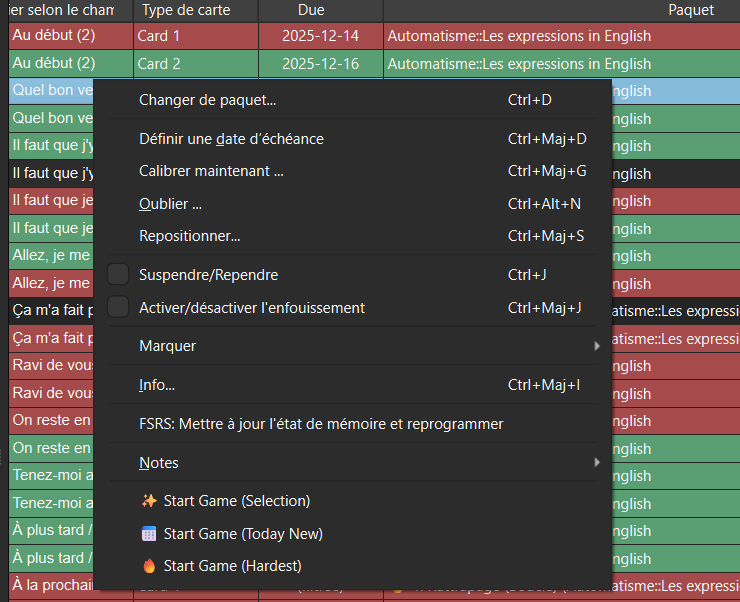740x602 pixels.
Task: Expand the Notes submenu arrow
Action: coord(597,462)
